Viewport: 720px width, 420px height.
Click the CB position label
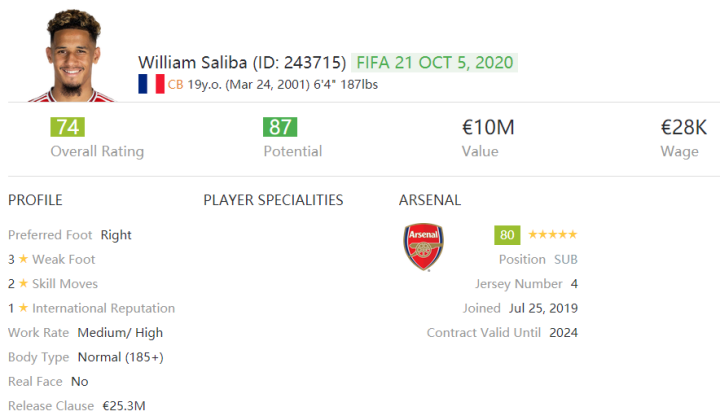[176, 85]
